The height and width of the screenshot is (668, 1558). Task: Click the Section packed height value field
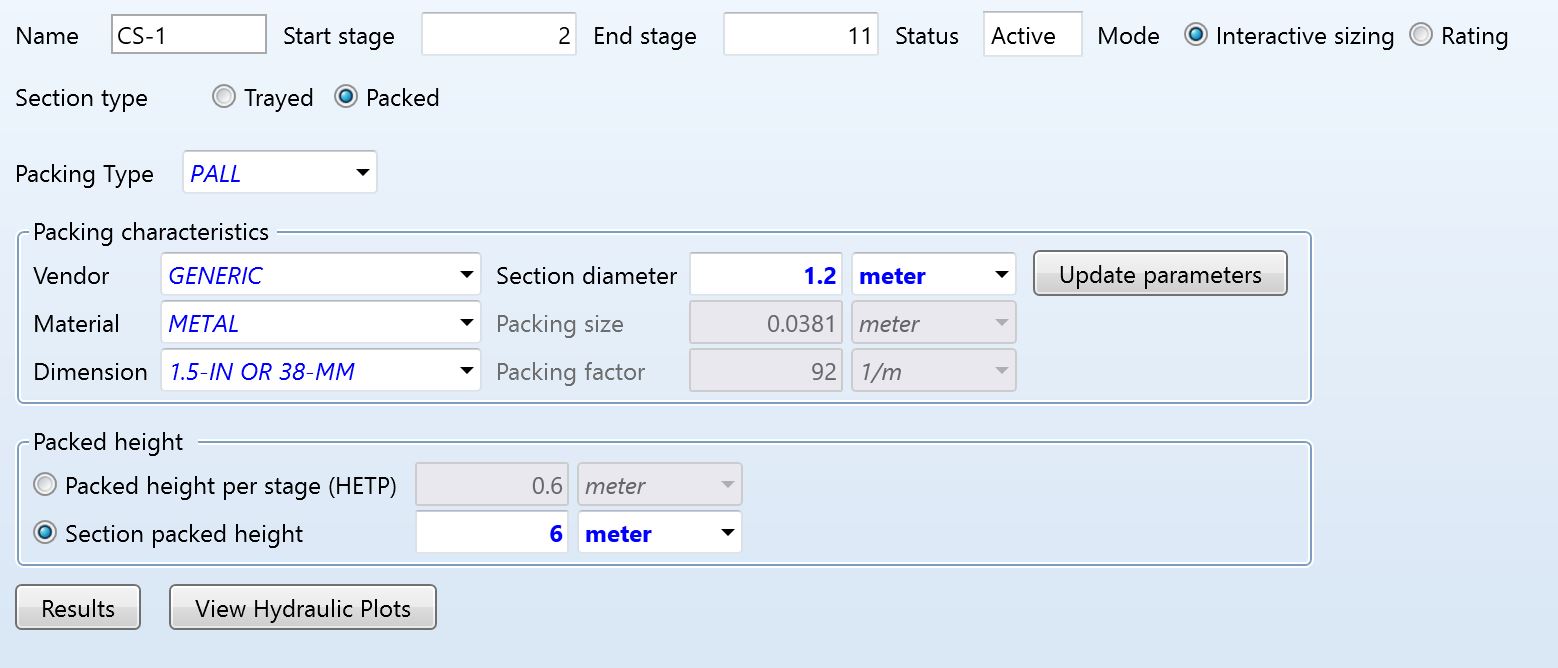point(492,534)
